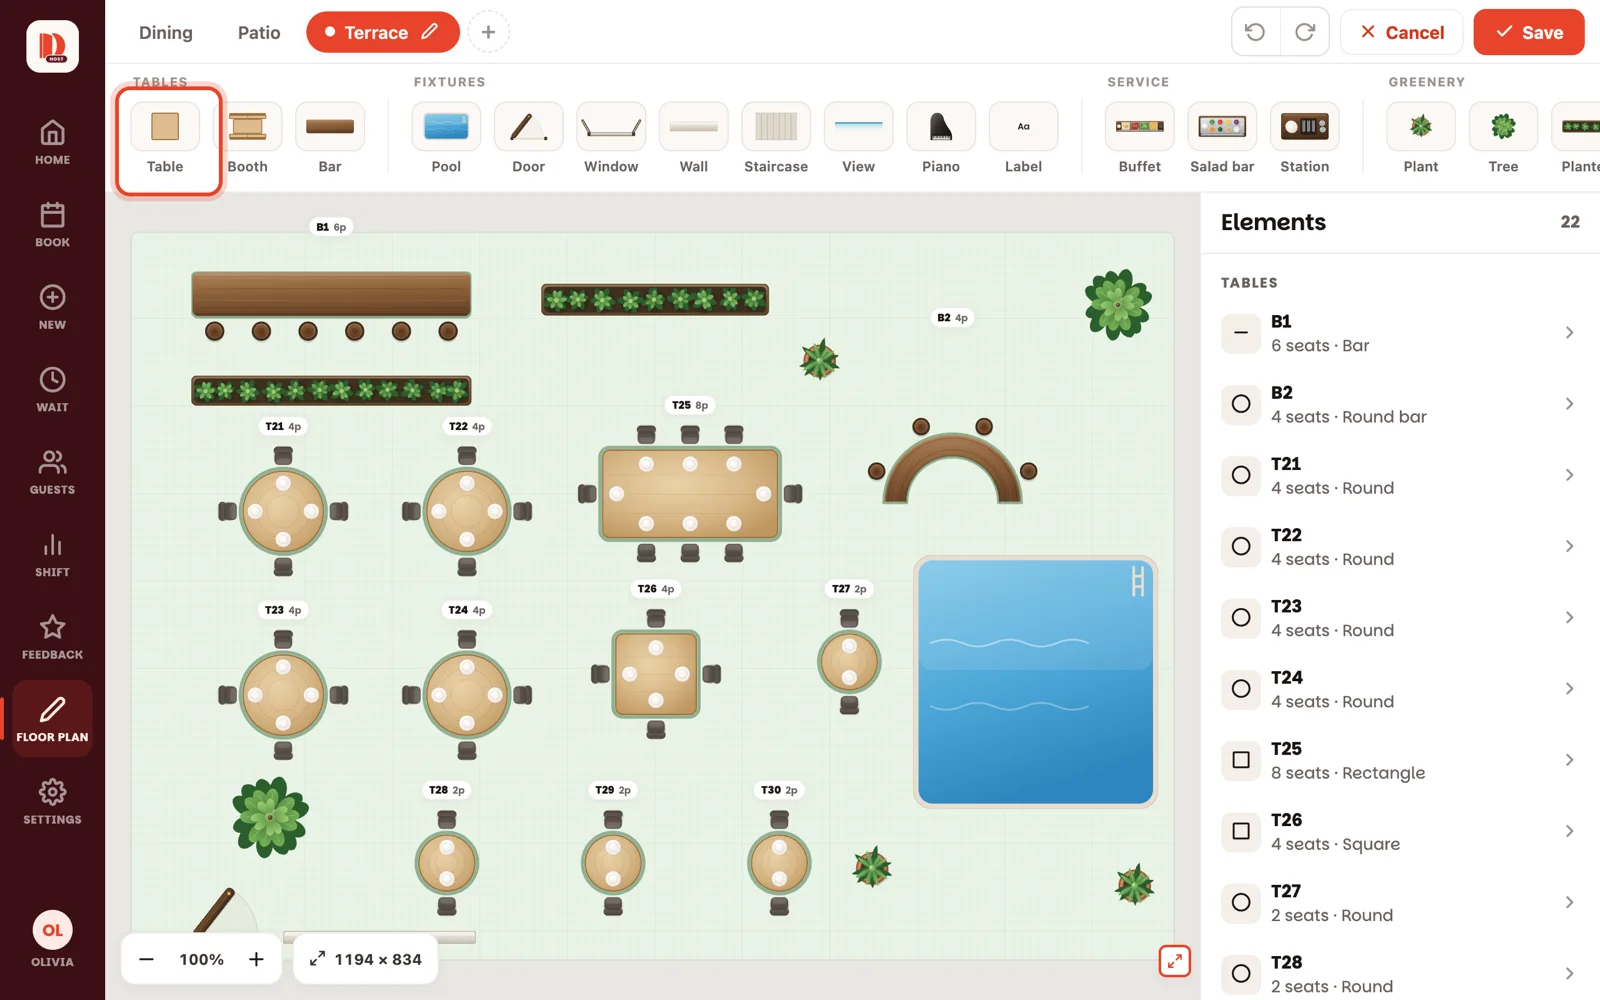Select the pool on the canvas

(1036, 681)
